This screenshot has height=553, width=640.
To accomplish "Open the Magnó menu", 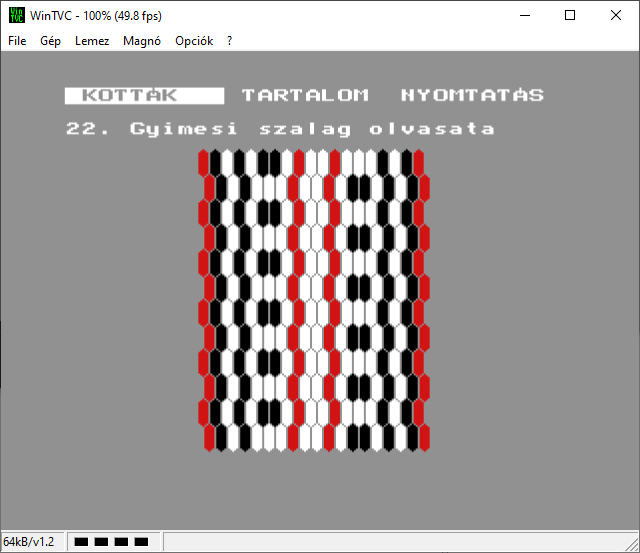I will click(x=142, y=41).
